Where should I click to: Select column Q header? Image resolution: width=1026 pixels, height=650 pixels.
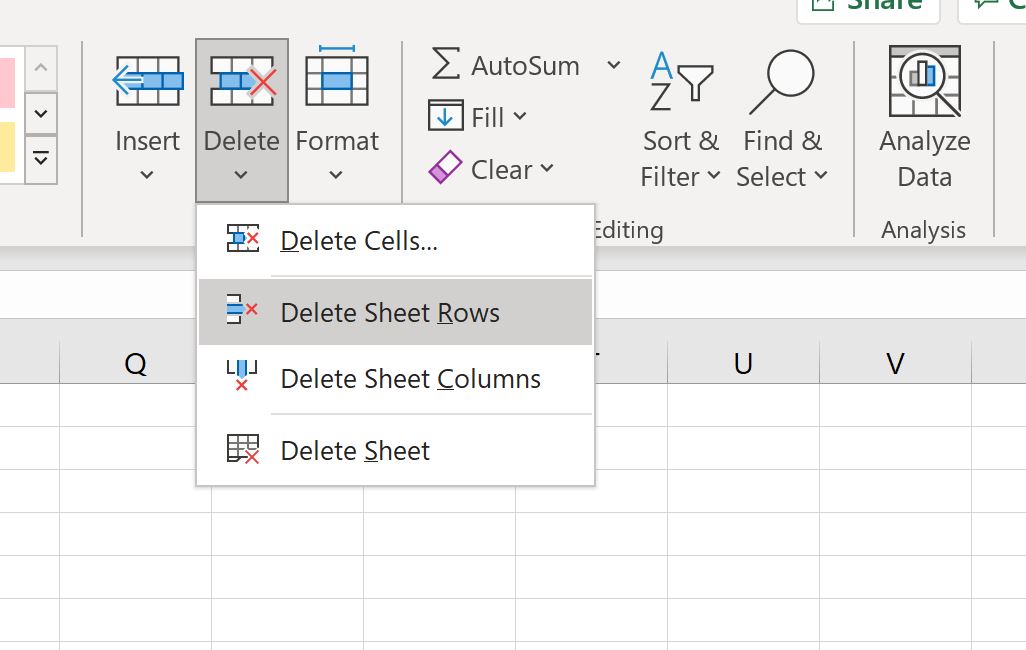(x=136, y=362)
